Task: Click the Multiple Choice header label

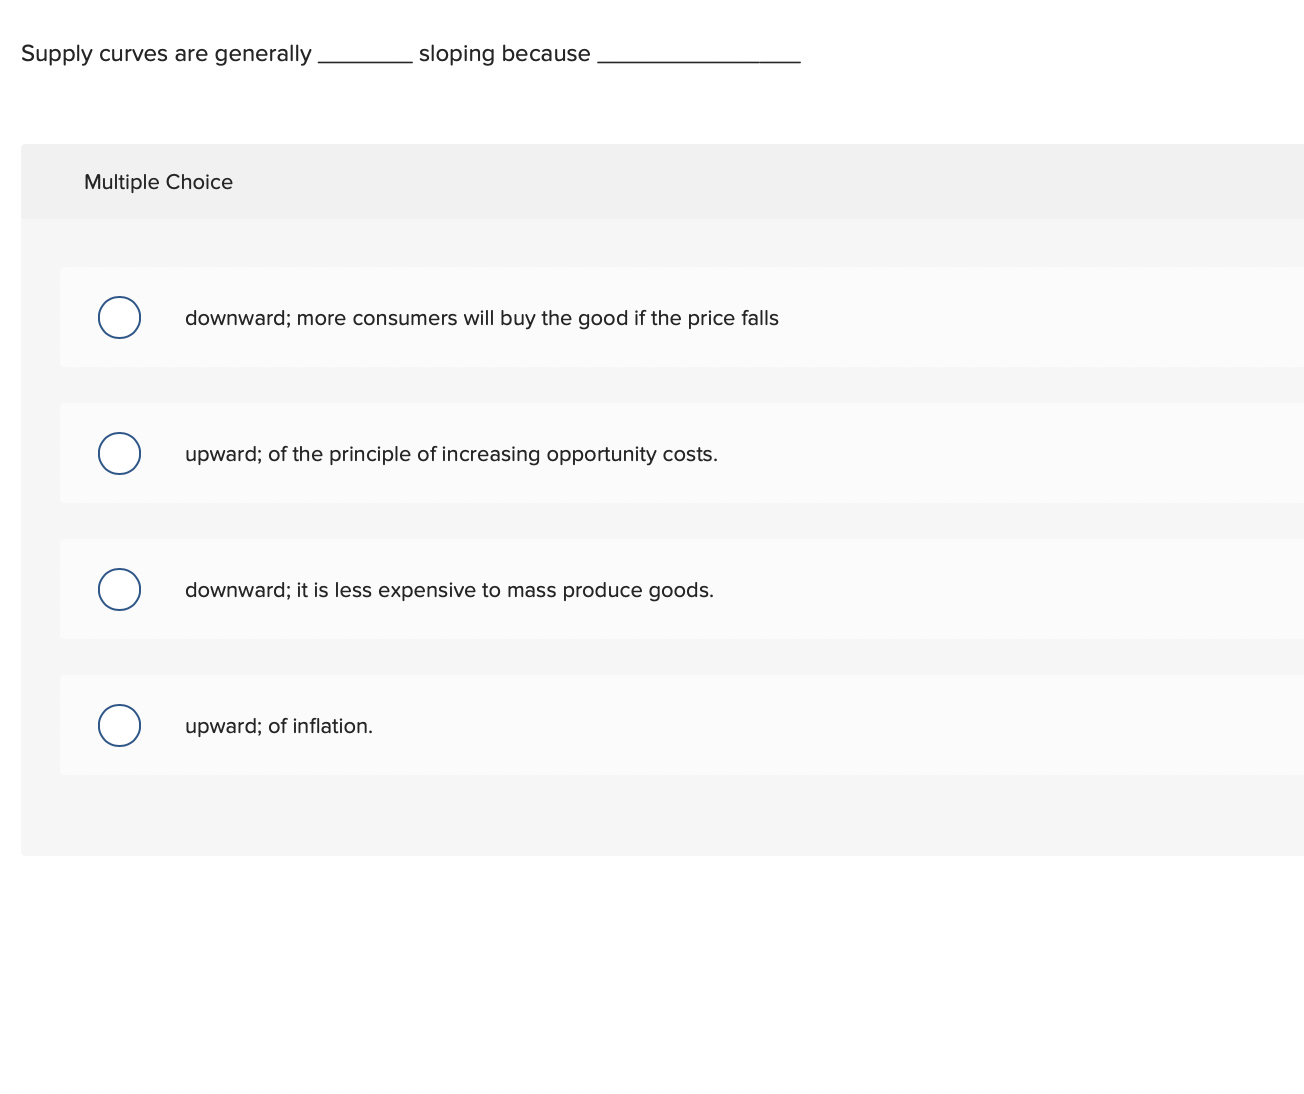Action: pos(158,182)
